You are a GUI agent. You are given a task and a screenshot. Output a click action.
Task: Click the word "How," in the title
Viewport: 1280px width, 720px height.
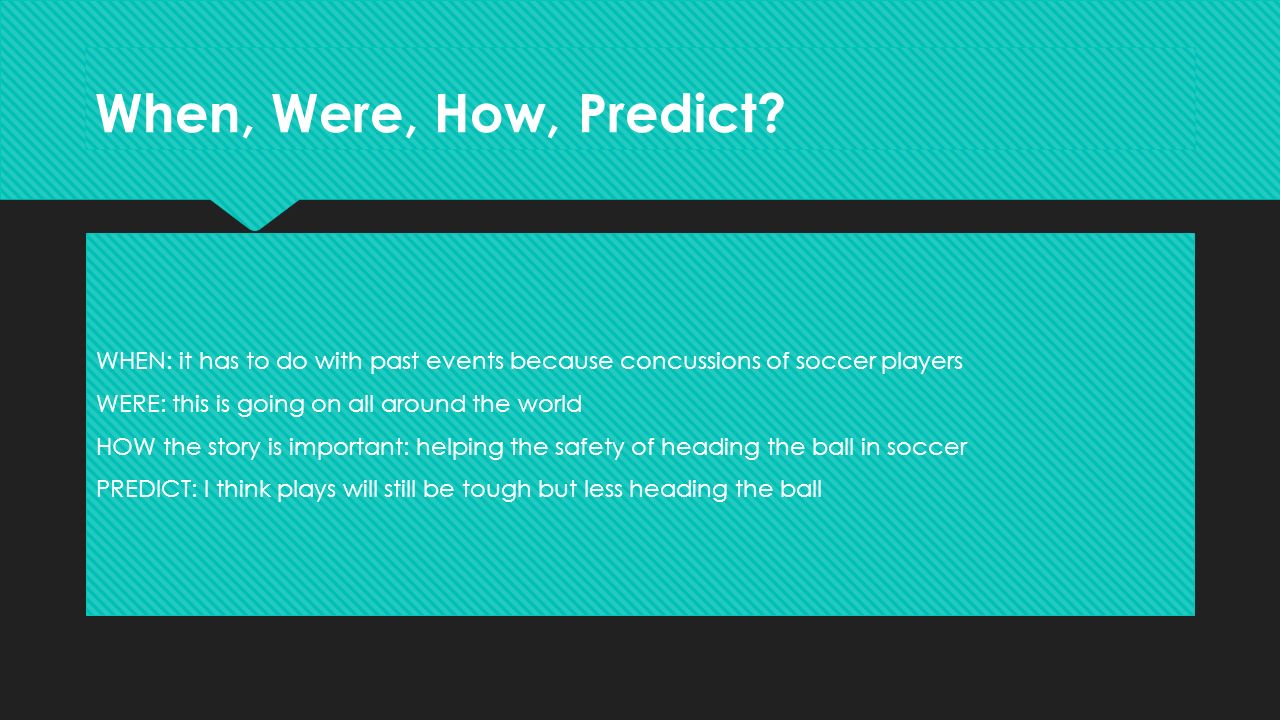[496, 114]
